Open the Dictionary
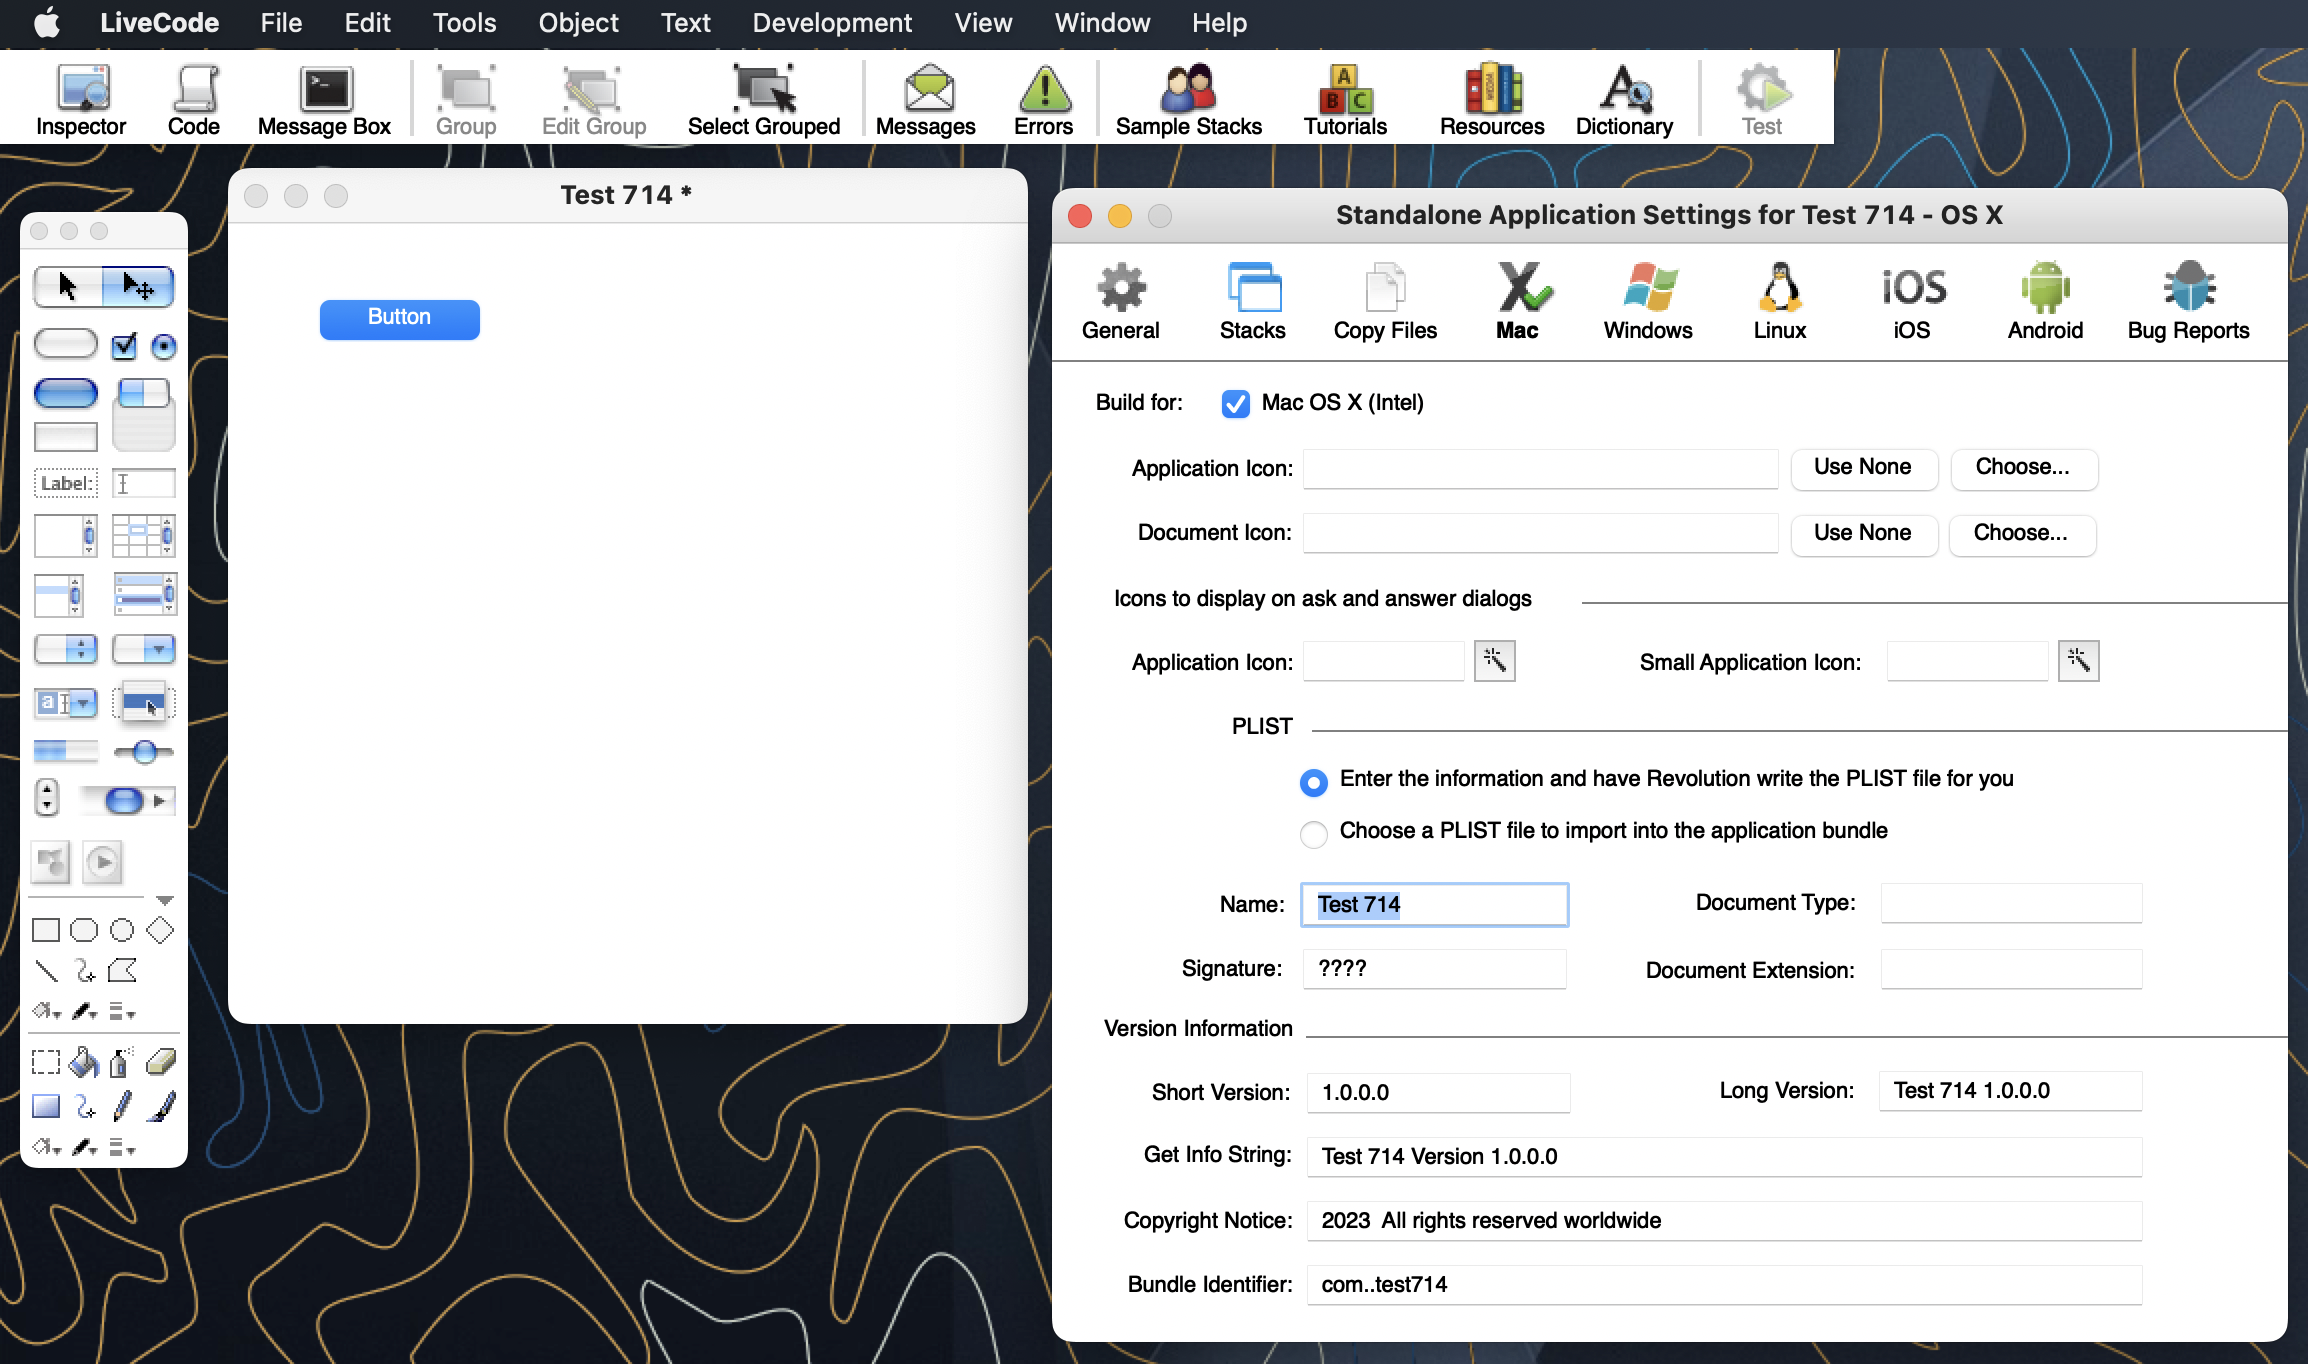 pyautogui.click(x=1624, y=100)
